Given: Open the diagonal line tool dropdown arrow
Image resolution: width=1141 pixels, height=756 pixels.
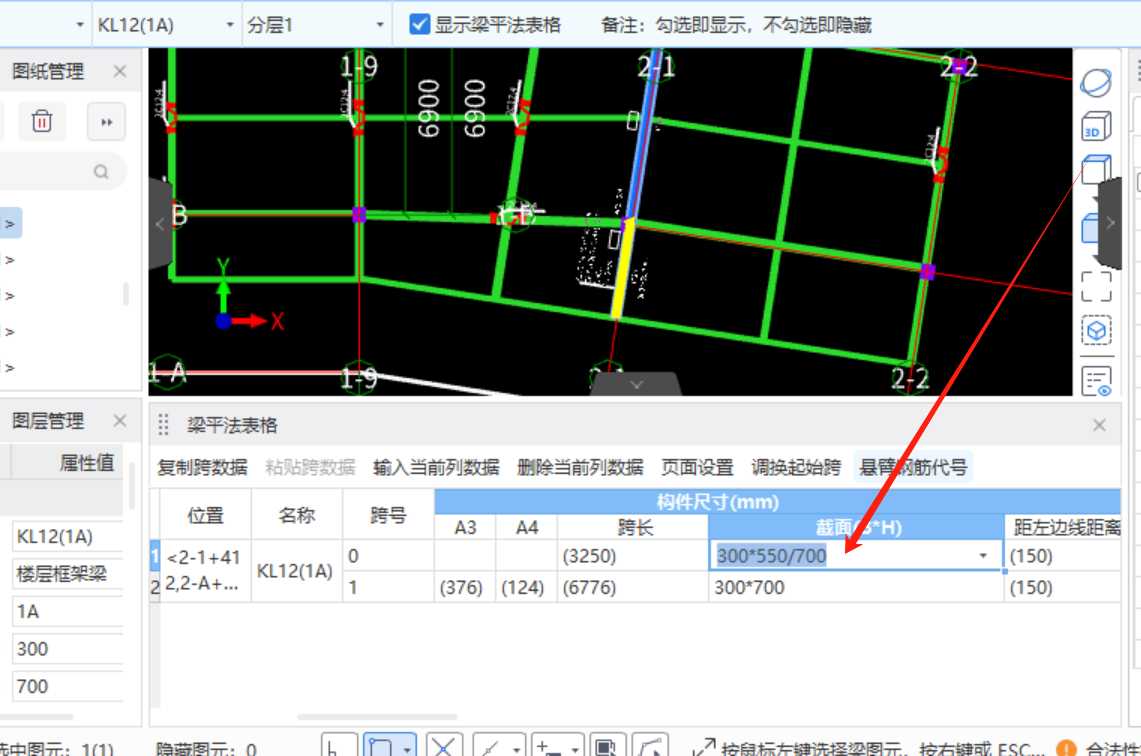Looking at the screenshot, I should pyautogui.click(x=517, y=748).
